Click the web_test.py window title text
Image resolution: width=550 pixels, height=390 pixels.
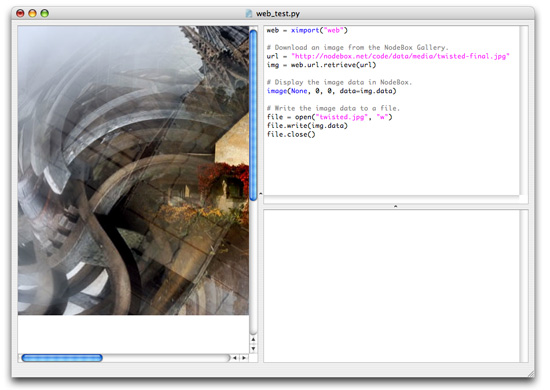[x=278, y=14]
